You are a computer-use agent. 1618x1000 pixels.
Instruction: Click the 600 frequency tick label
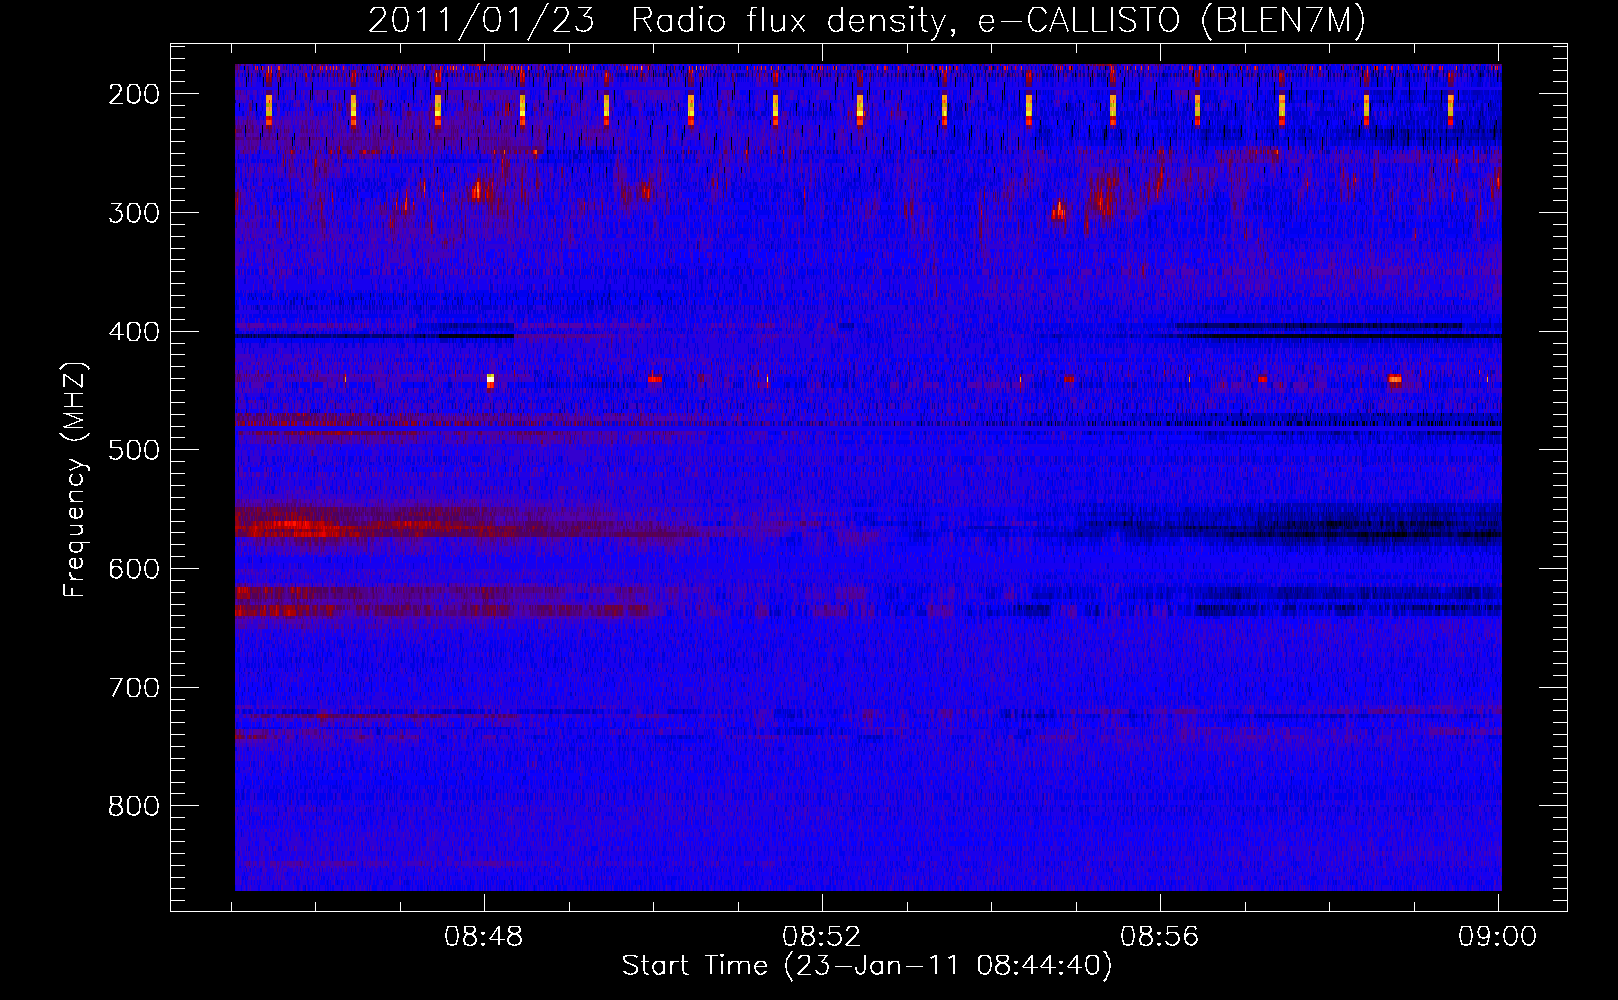[134, 568]
